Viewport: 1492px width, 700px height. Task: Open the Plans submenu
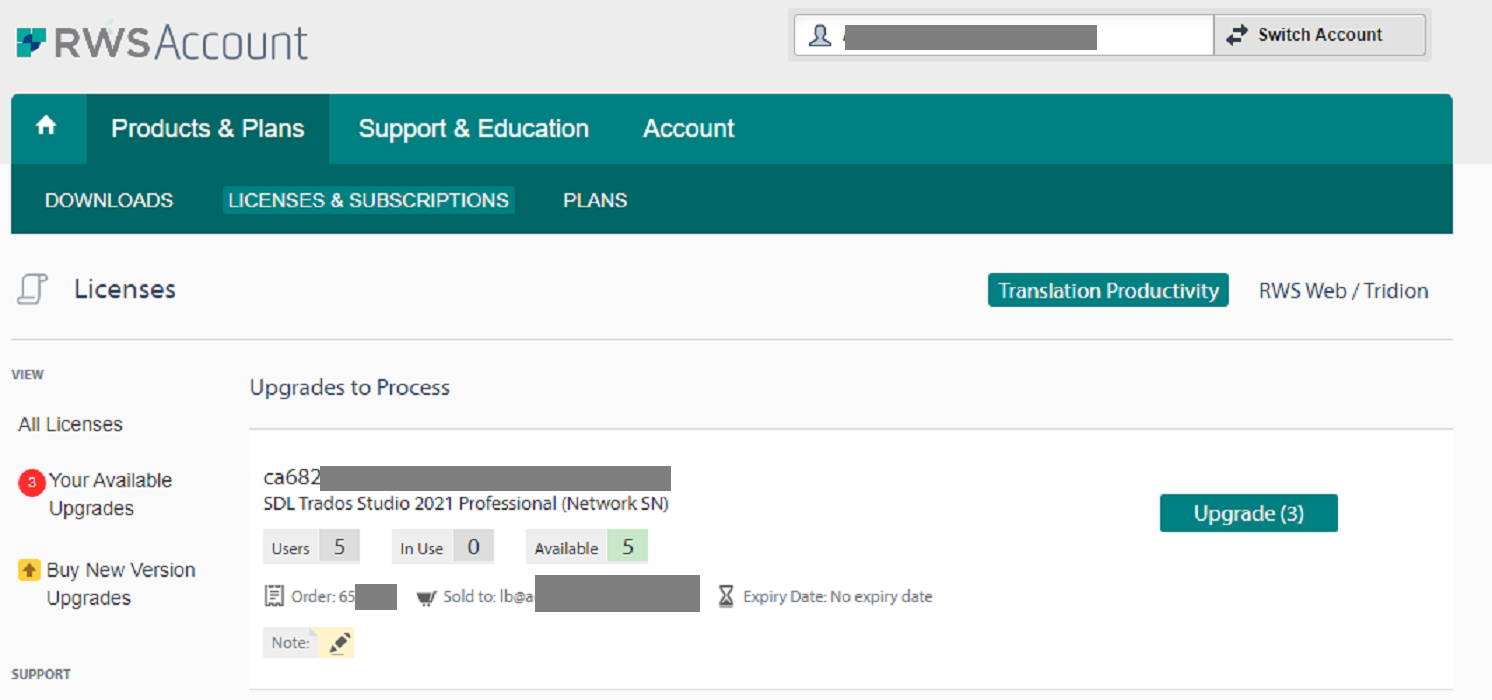[x=595, y=200]
